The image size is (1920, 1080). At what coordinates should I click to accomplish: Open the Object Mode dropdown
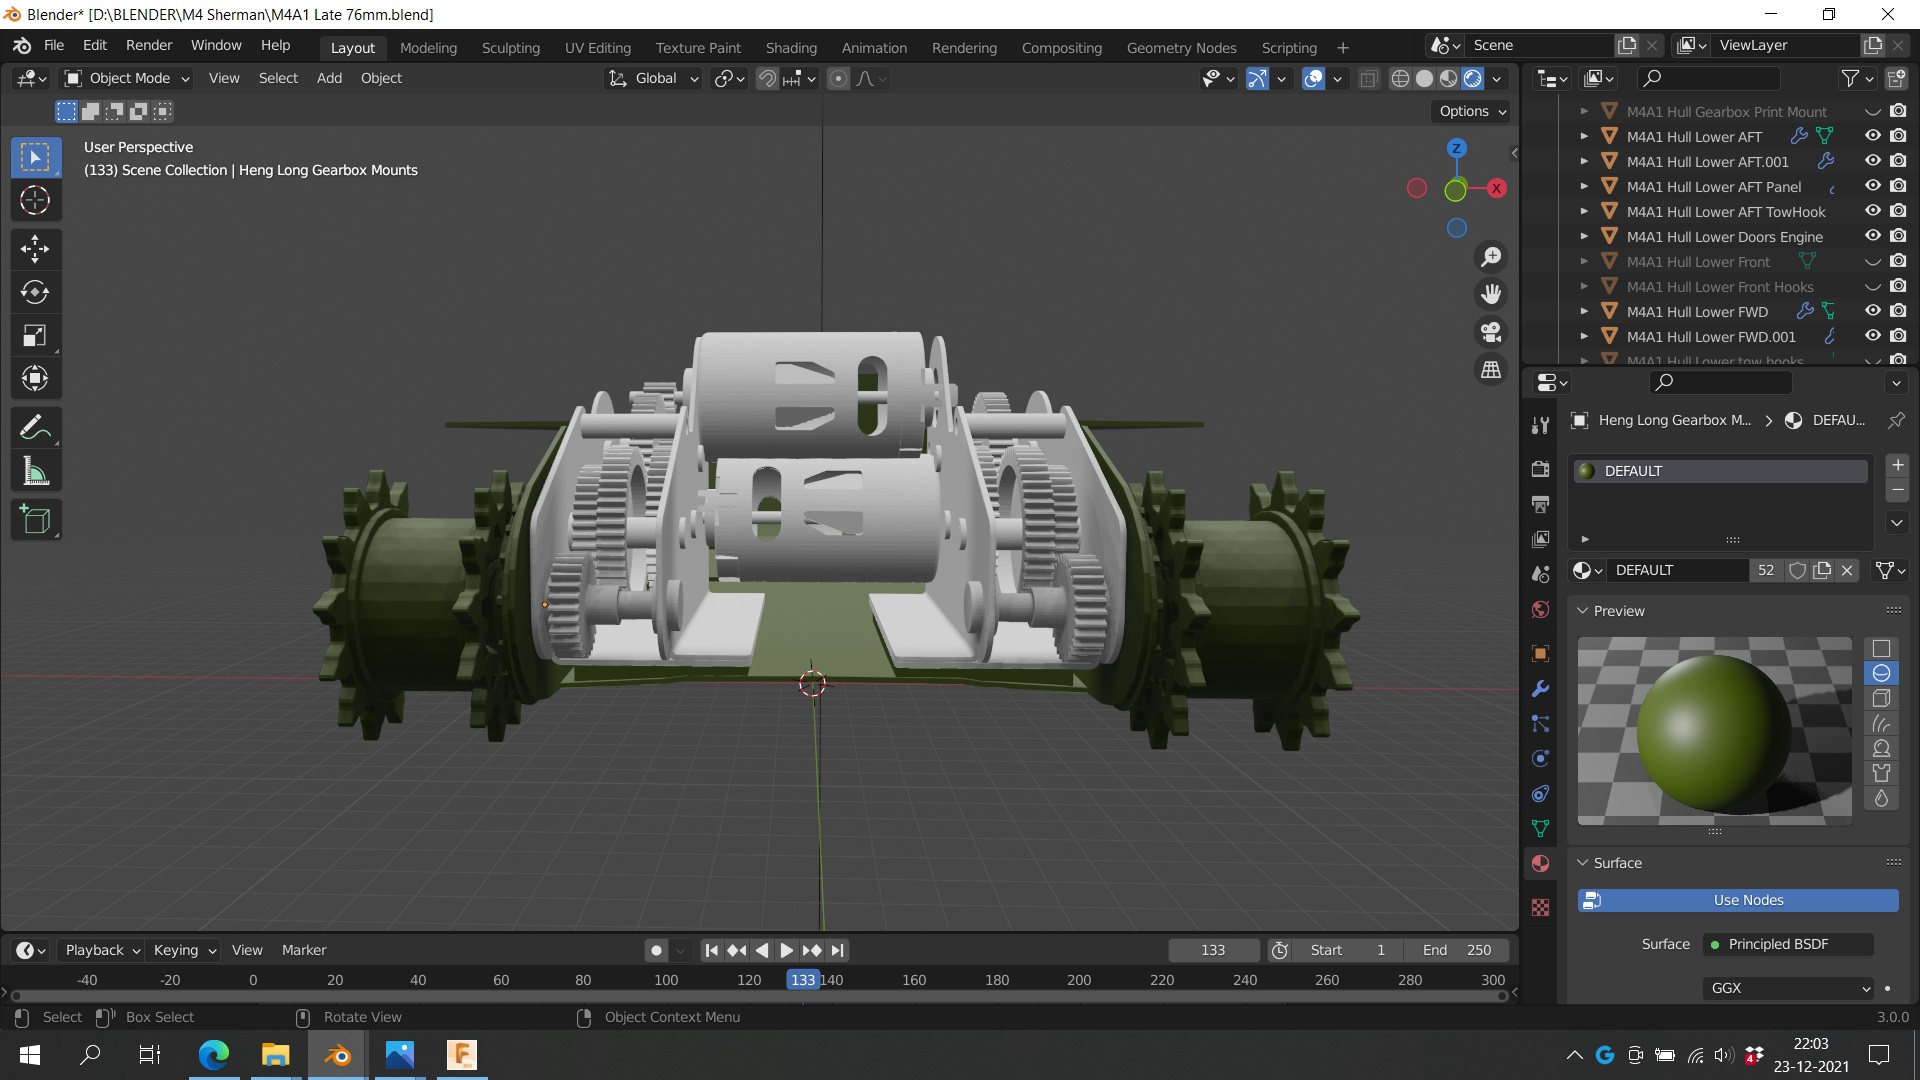click(127, 78)
